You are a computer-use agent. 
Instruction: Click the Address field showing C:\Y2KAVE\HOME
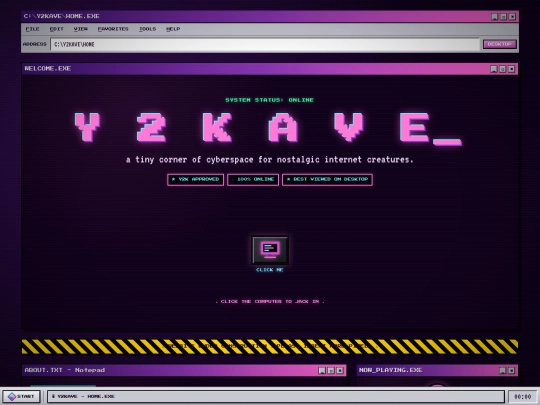point(265,44)
